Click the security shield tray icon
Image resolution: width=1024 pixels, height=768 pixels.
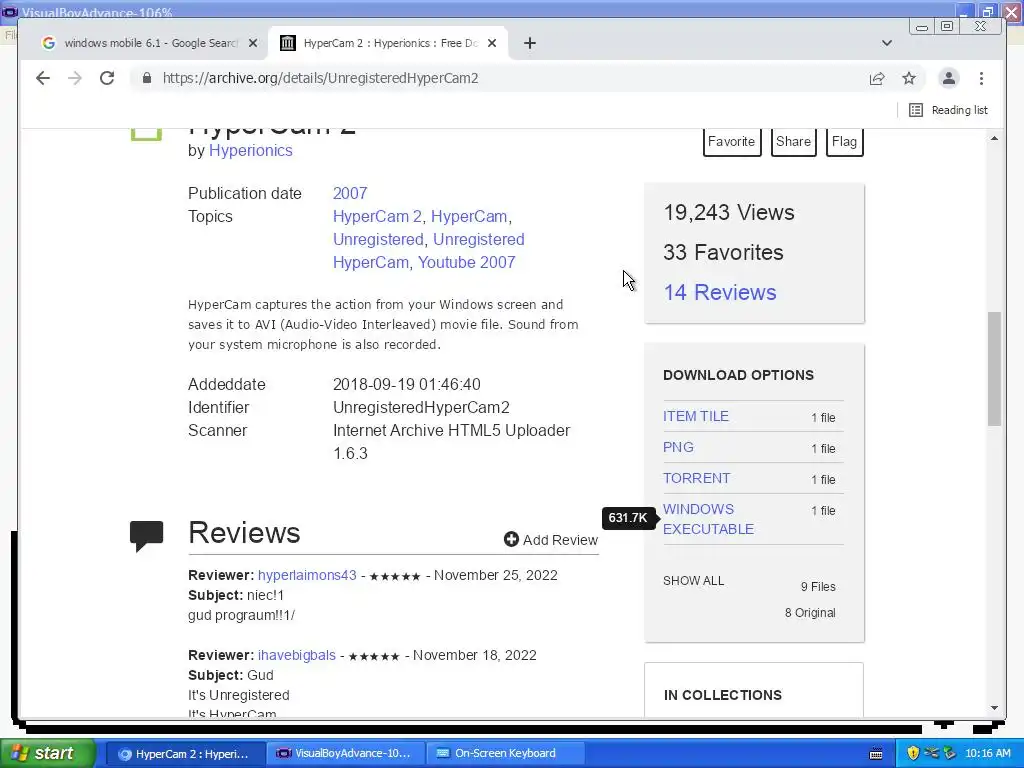[913, 754]
